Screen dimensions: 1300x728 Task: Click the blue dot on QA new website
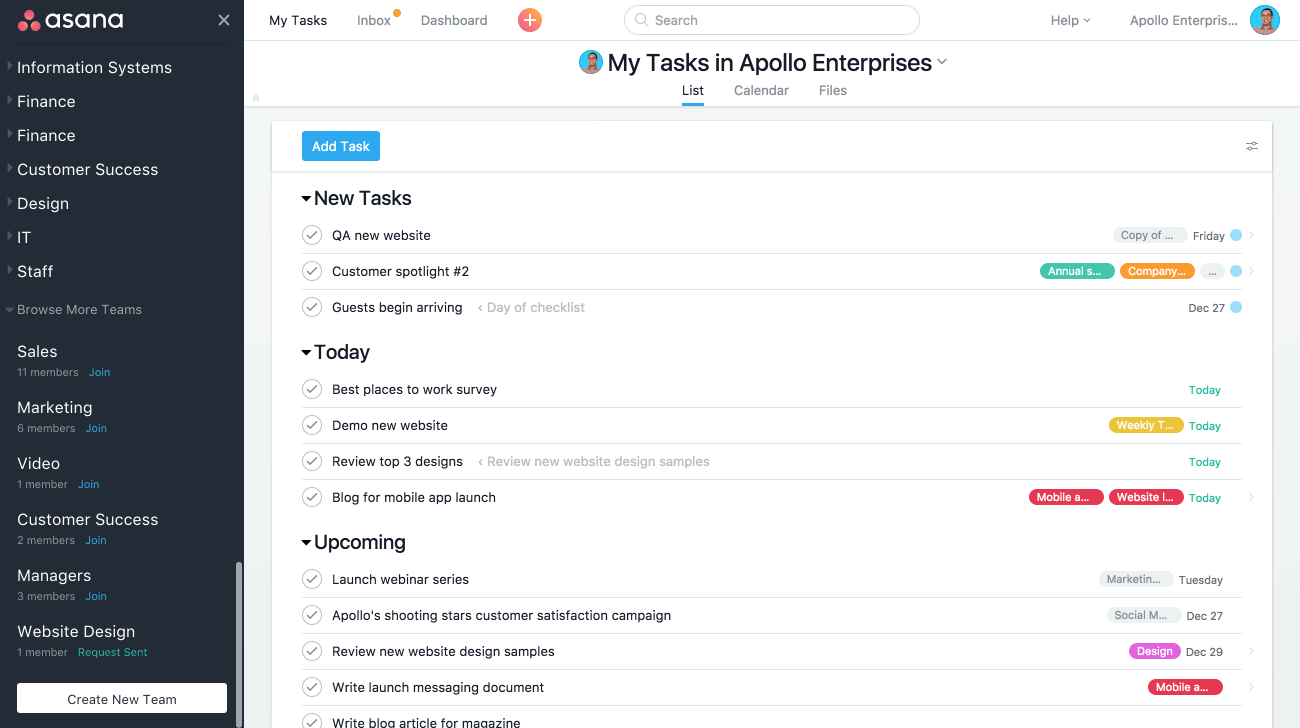coord(1236,235)
